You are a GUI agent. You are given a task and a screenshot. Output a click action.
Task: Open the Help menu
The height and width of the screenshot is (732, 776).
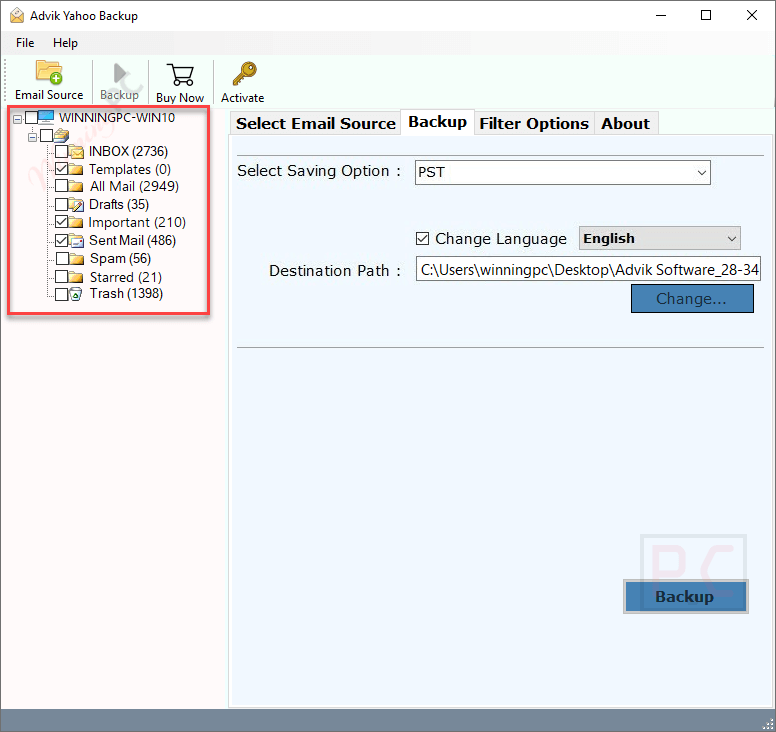tap(65, 43)
